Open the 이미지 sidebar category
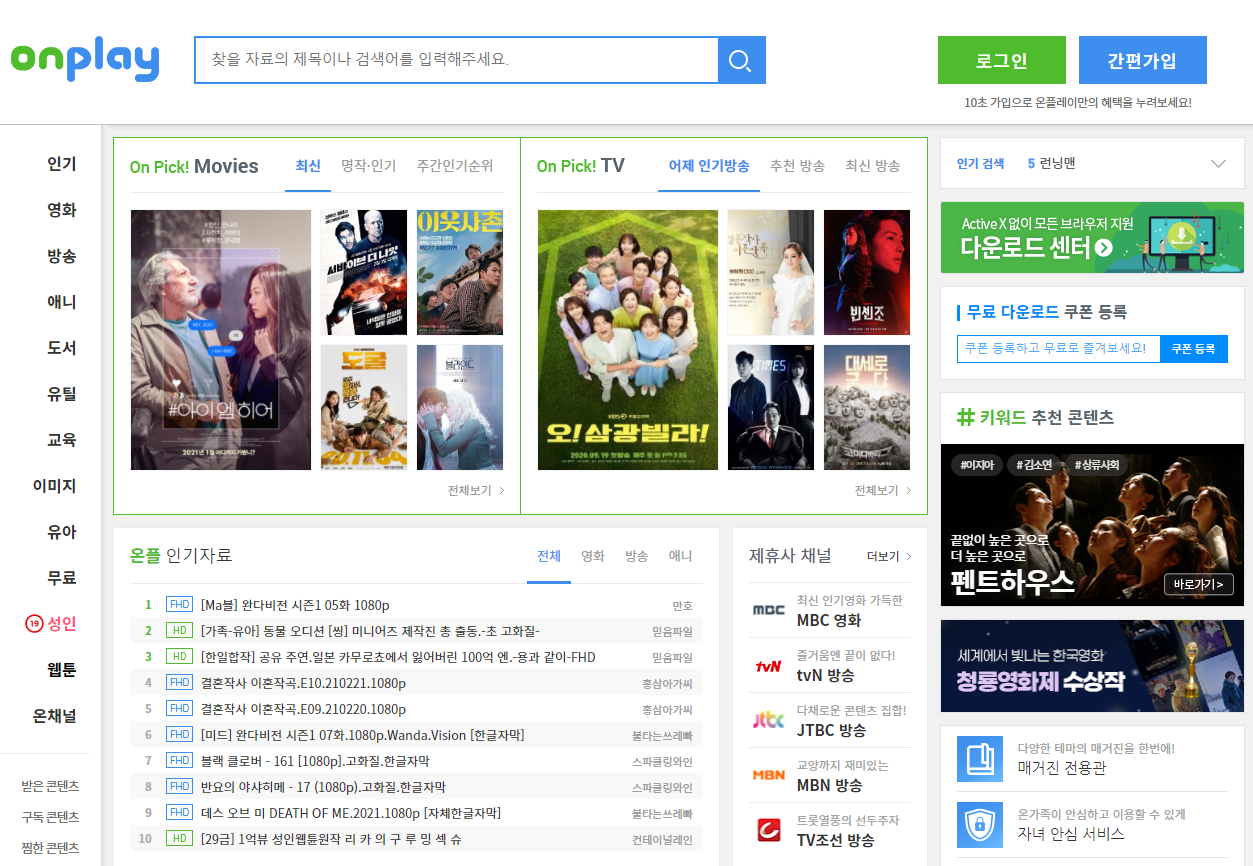1253x866 pixels. (55, 486)
